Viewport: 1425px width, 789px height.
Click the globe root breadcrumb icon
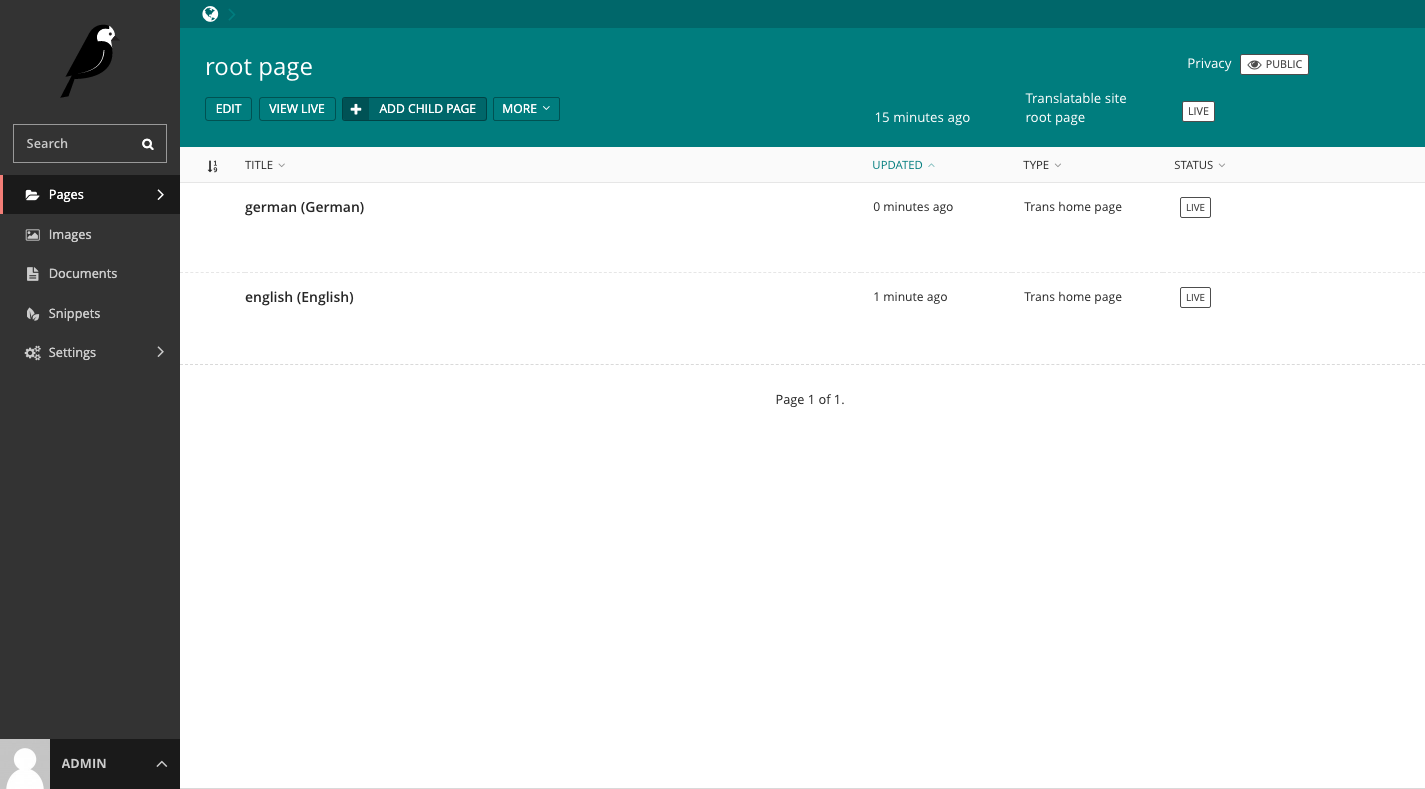[x=210, y=14]
